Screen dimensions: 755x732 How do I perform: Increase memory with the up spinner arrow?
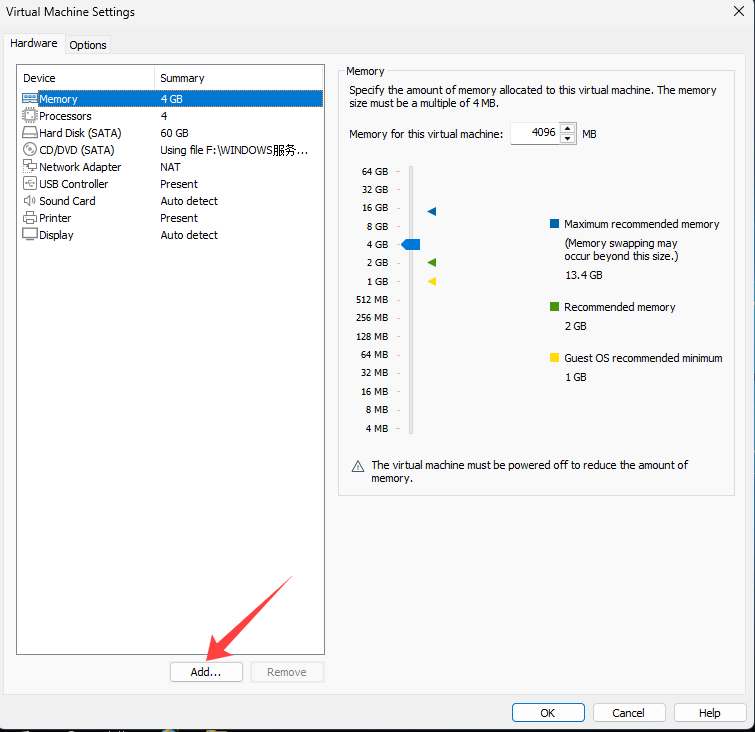(568, 129)
